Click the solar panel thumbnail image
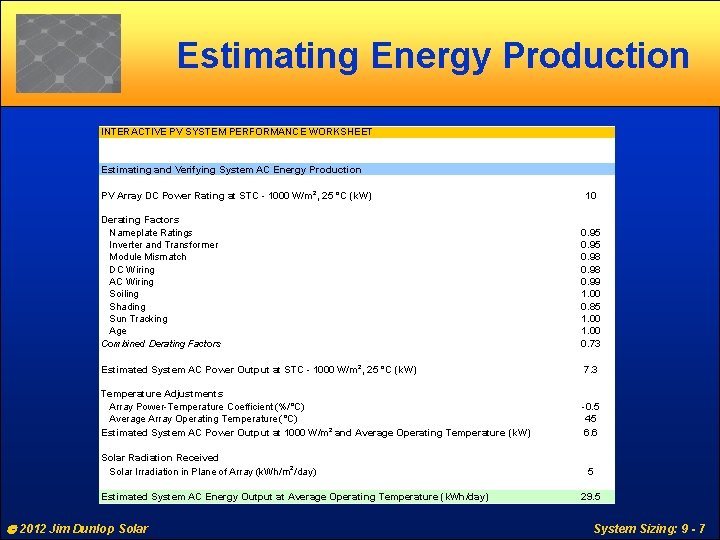Image resolution: width=720 pixels, height=540 pixels. [68, 53]
